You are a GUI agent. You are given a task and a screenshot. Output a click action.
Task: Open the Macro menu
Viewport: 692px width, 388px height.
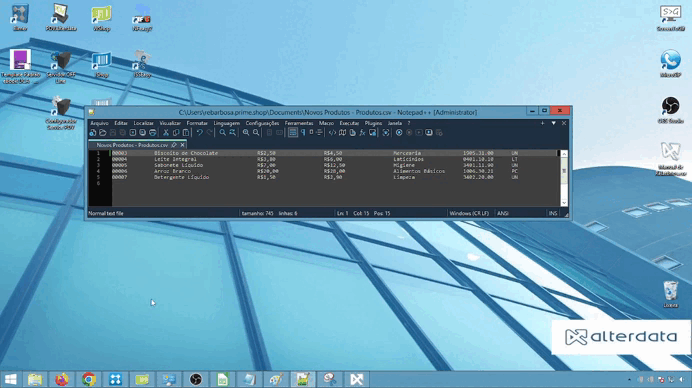(326, 123)
